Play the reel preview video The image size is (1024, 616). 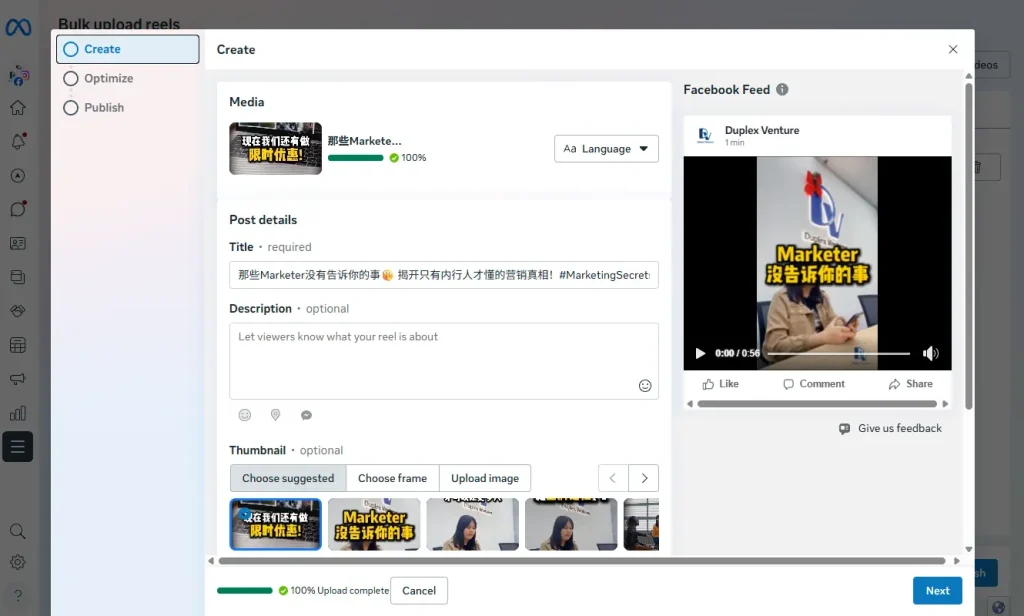[700, 353]
